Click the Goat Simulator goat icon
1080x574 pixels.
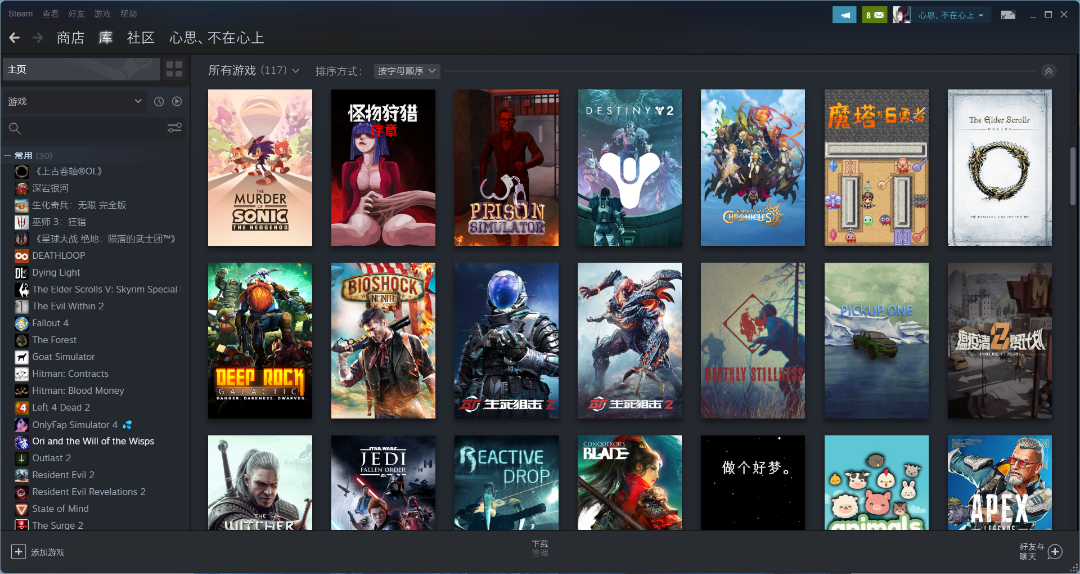21,357
